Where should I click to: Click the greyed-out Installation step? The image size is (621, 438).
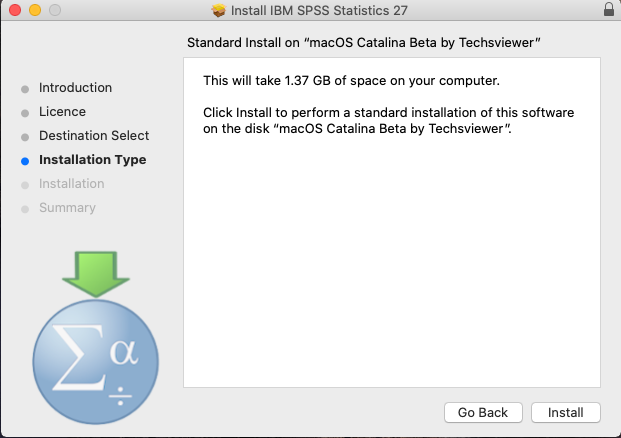(71, 184)
